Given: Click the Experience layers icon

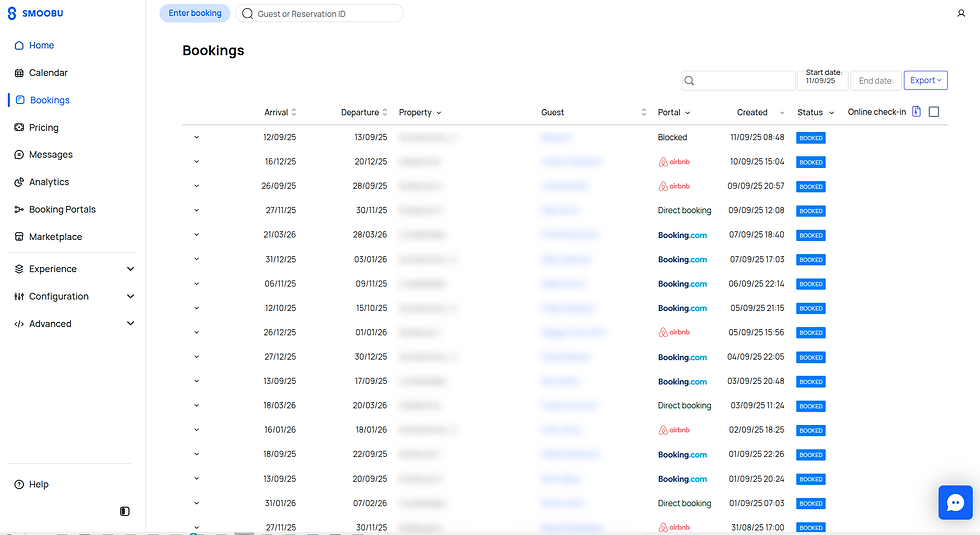Looking at the screenshot, I should [19, 269].
